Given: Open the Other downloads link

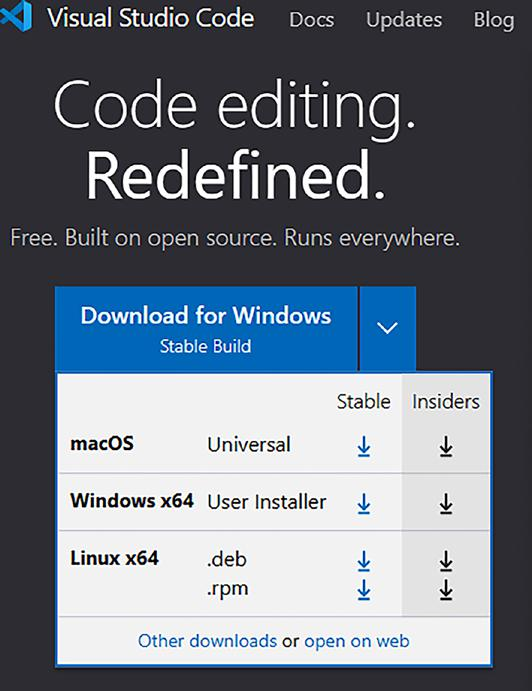Looking at the screenshot, I should click(207, 641).
